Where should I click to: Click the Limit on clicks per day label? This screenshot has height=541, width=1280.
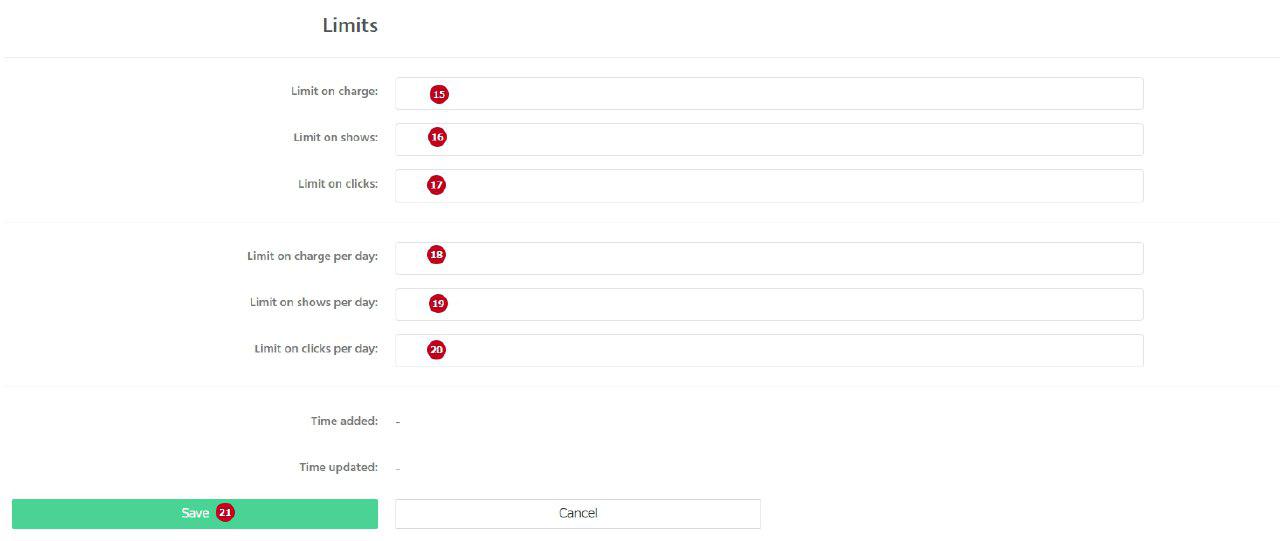pos(316,349)
